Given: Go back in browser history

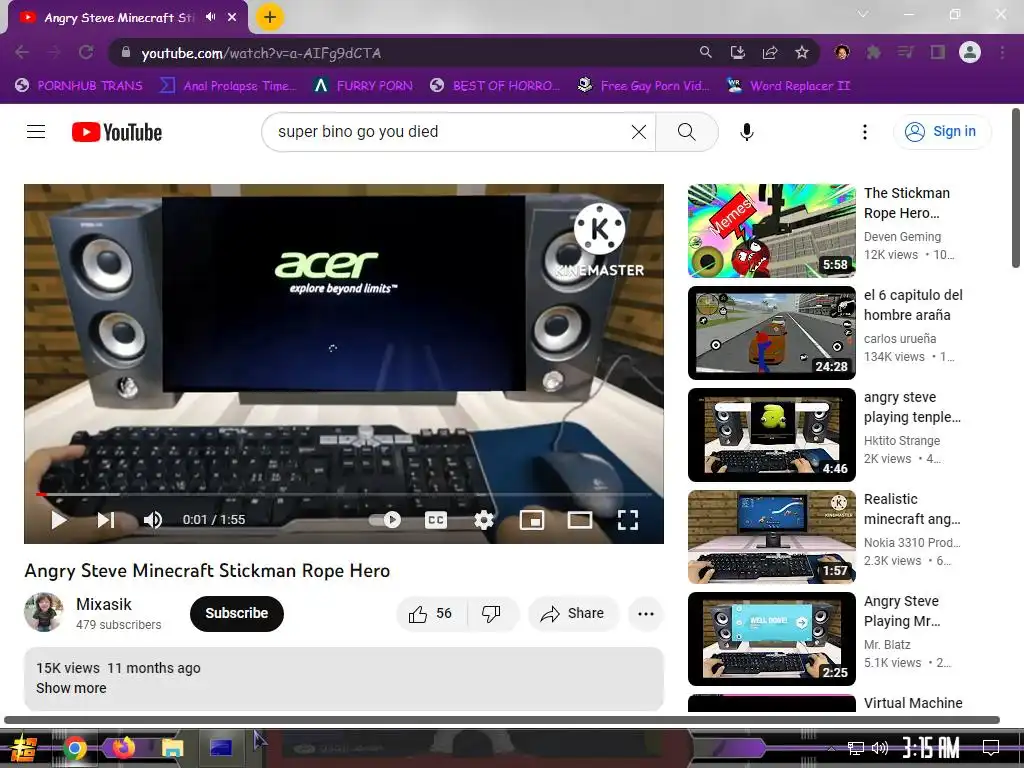Looking at the screenshot, I should pos(22,52).
